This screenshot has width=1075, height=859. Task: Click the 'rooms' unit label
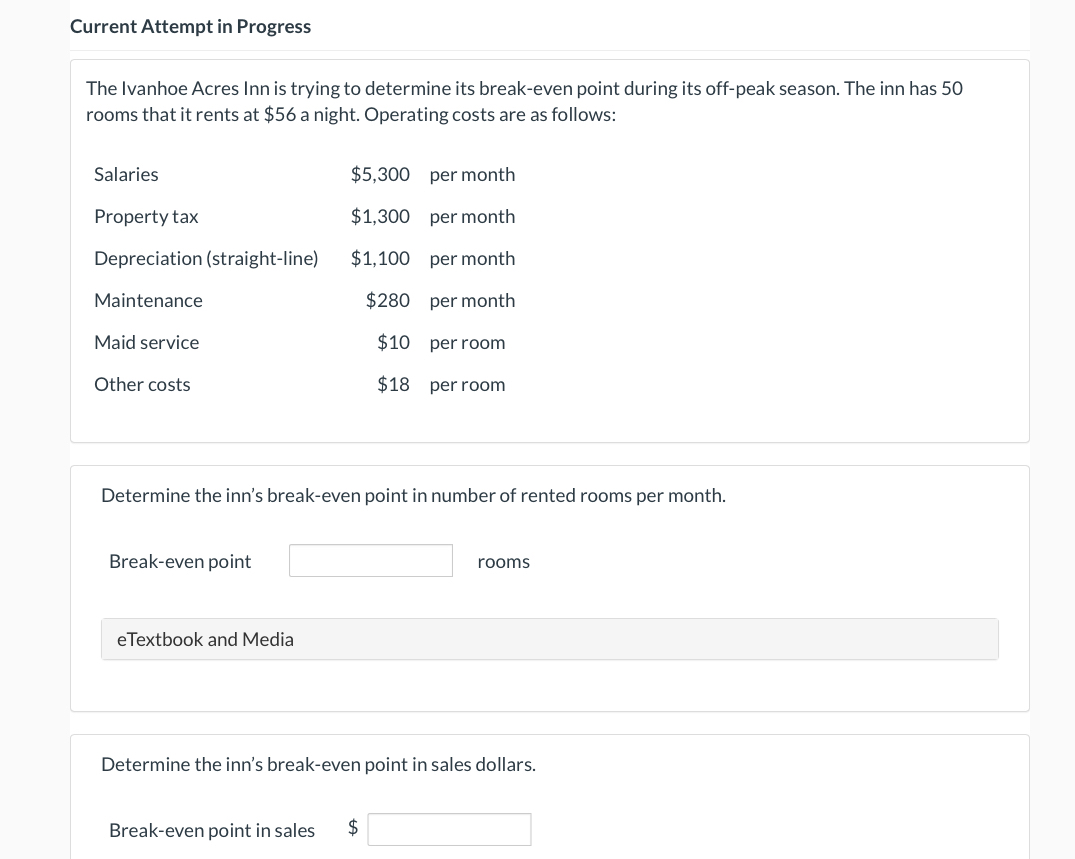coord(504,561)
